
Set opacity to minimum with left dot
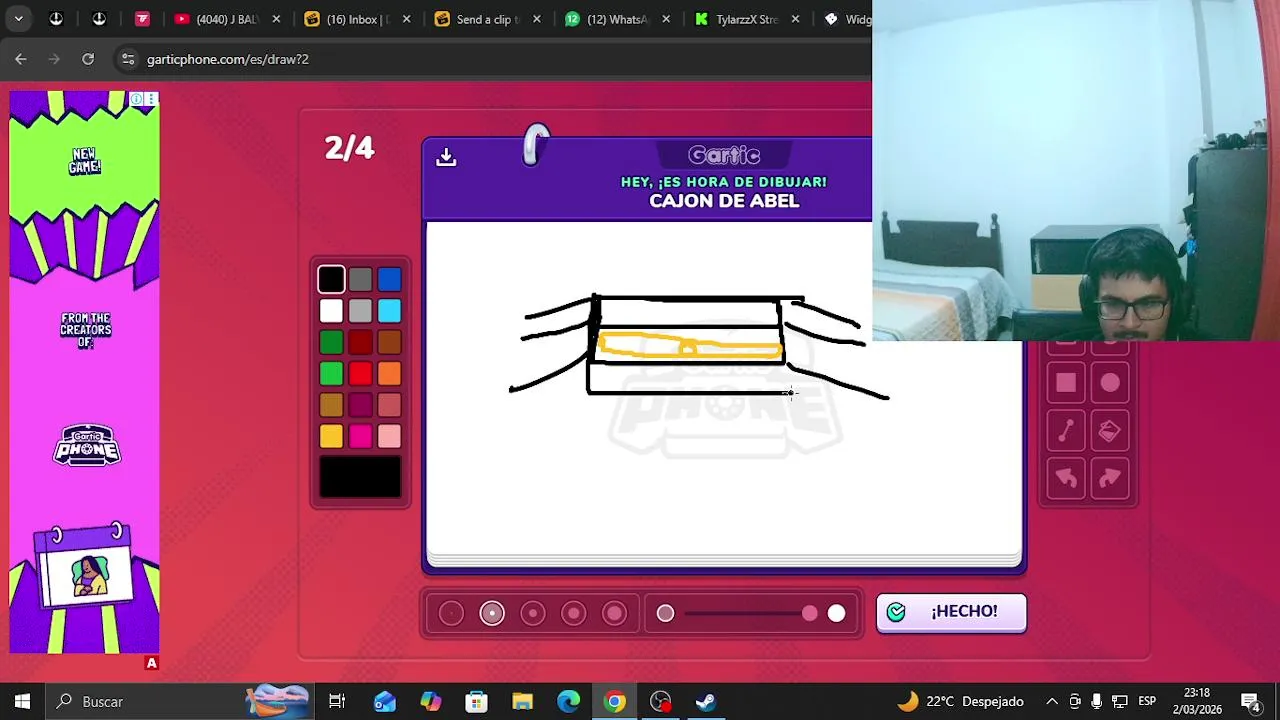pyautogui.click(x=665, y=613)
